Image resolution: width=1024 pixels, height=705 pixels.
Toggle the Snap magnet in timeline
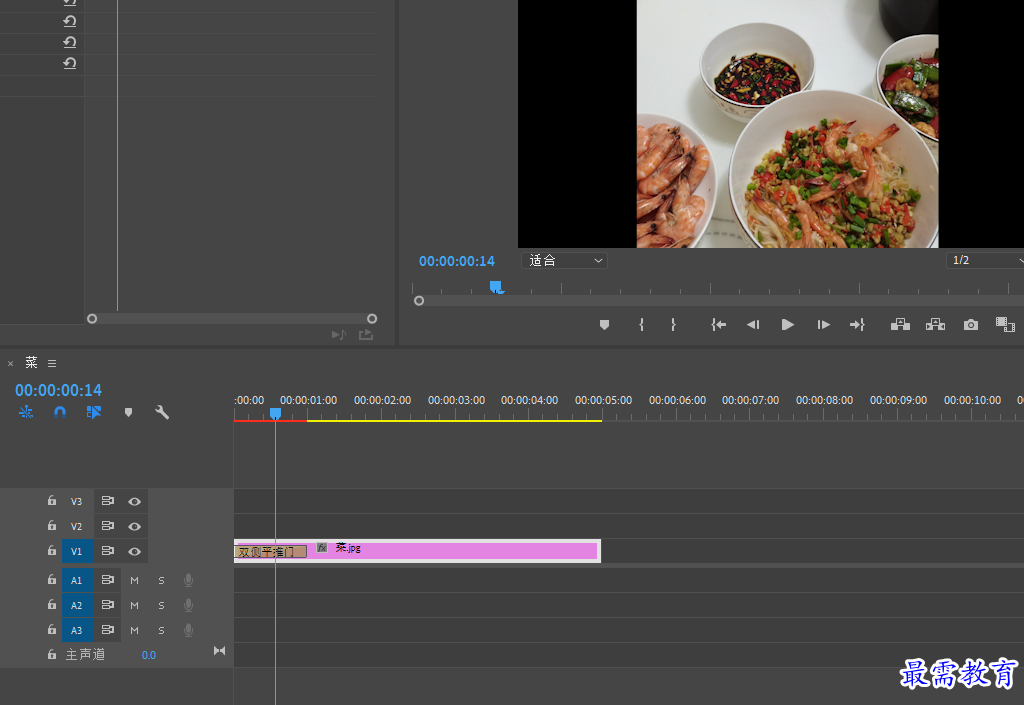coord(60,412)
